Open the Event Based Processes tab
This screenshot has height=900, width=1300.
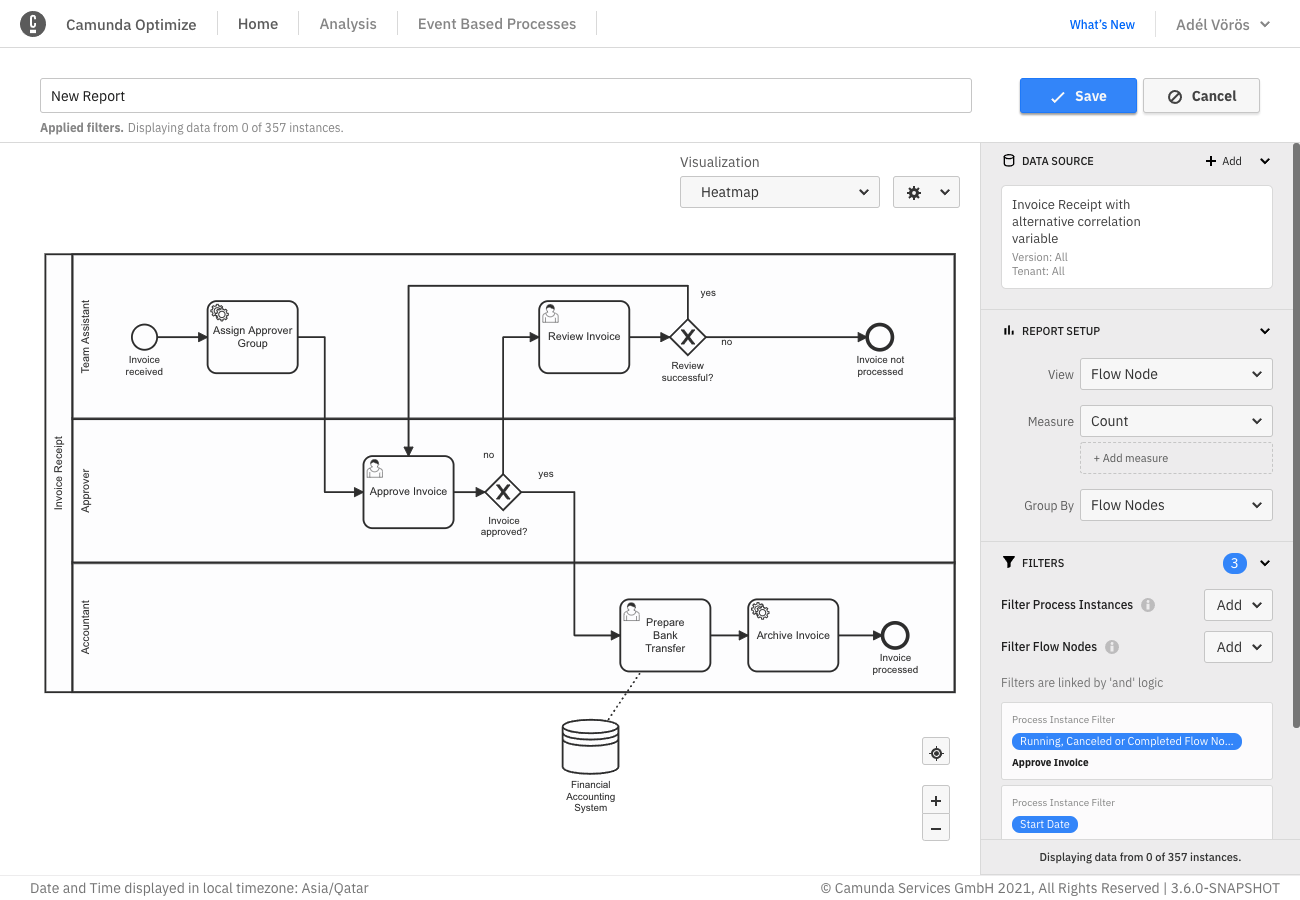[x=496, y=23]
